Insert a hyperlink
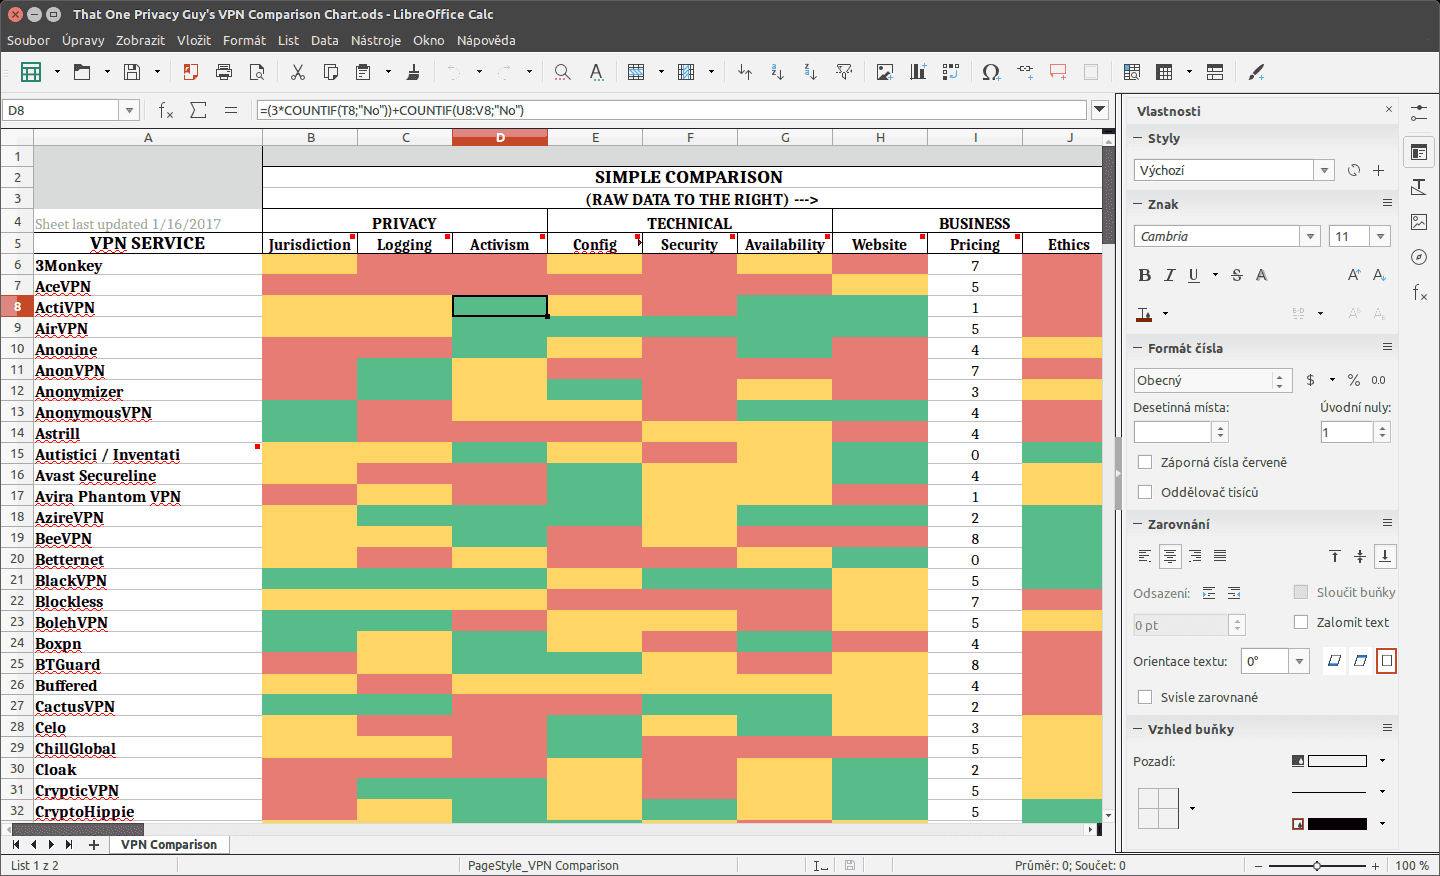 pyautogui.click(x=1025, y=72)
